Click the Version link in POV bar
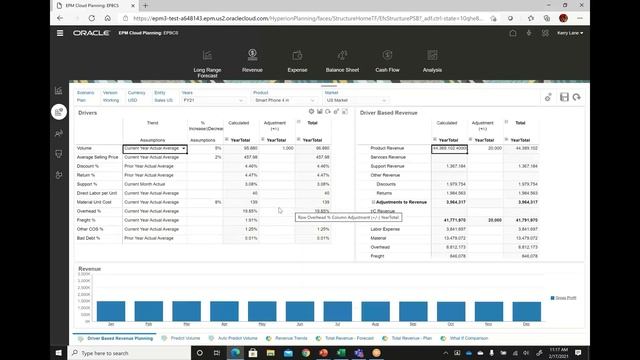 coord(110,93)
